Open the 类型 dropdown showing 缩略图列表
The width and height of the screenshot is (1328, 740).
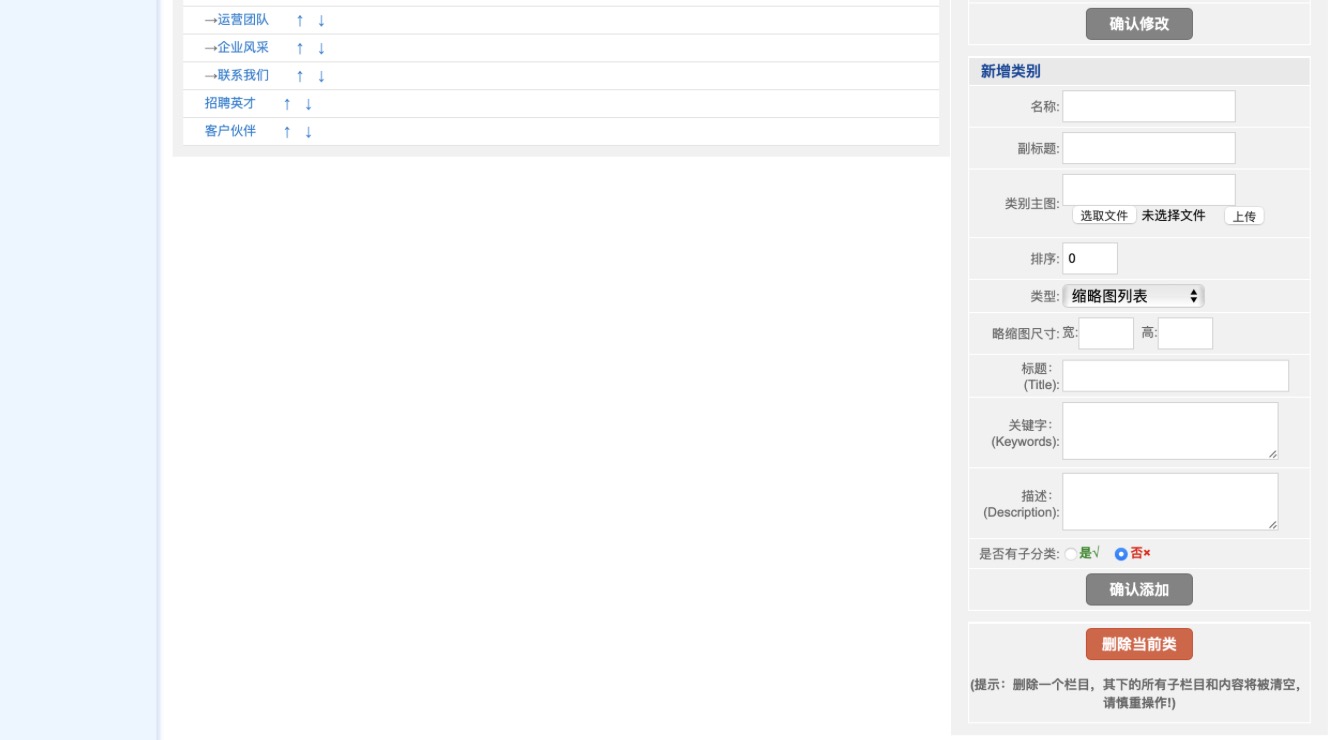[1133, 296]
